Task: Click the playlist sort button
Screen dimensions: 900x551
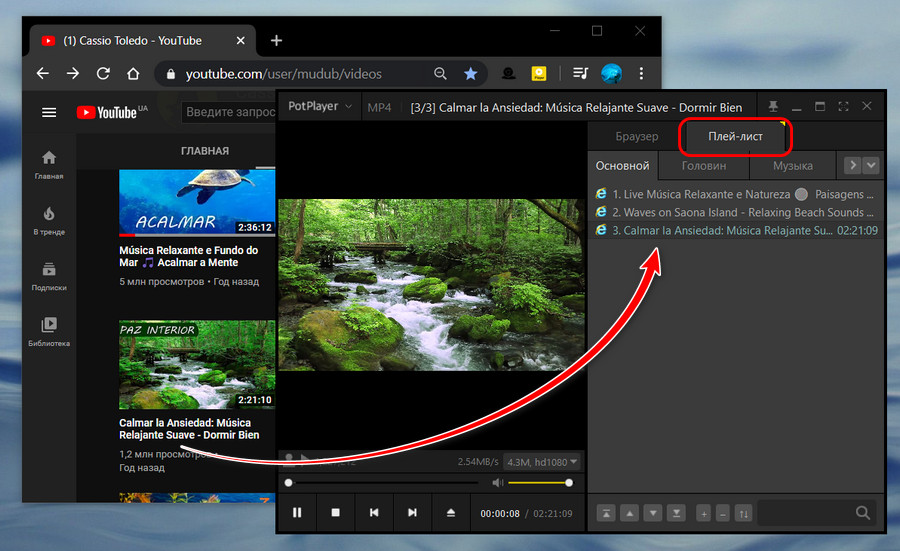Action: pyautogui.click(x=743, y=513)
